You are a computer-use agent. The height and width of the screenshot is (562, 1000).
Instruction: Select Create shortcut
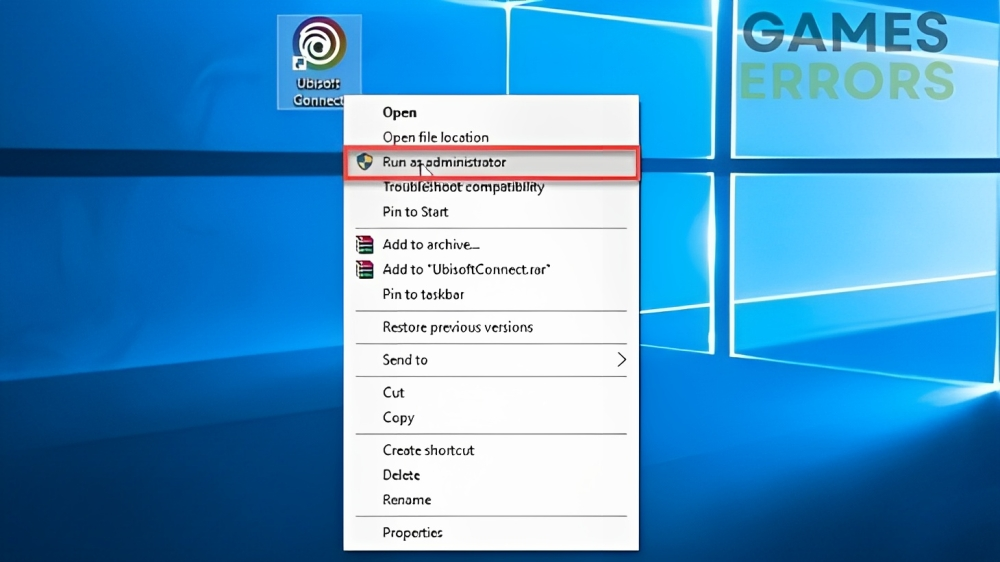point(491,450)
